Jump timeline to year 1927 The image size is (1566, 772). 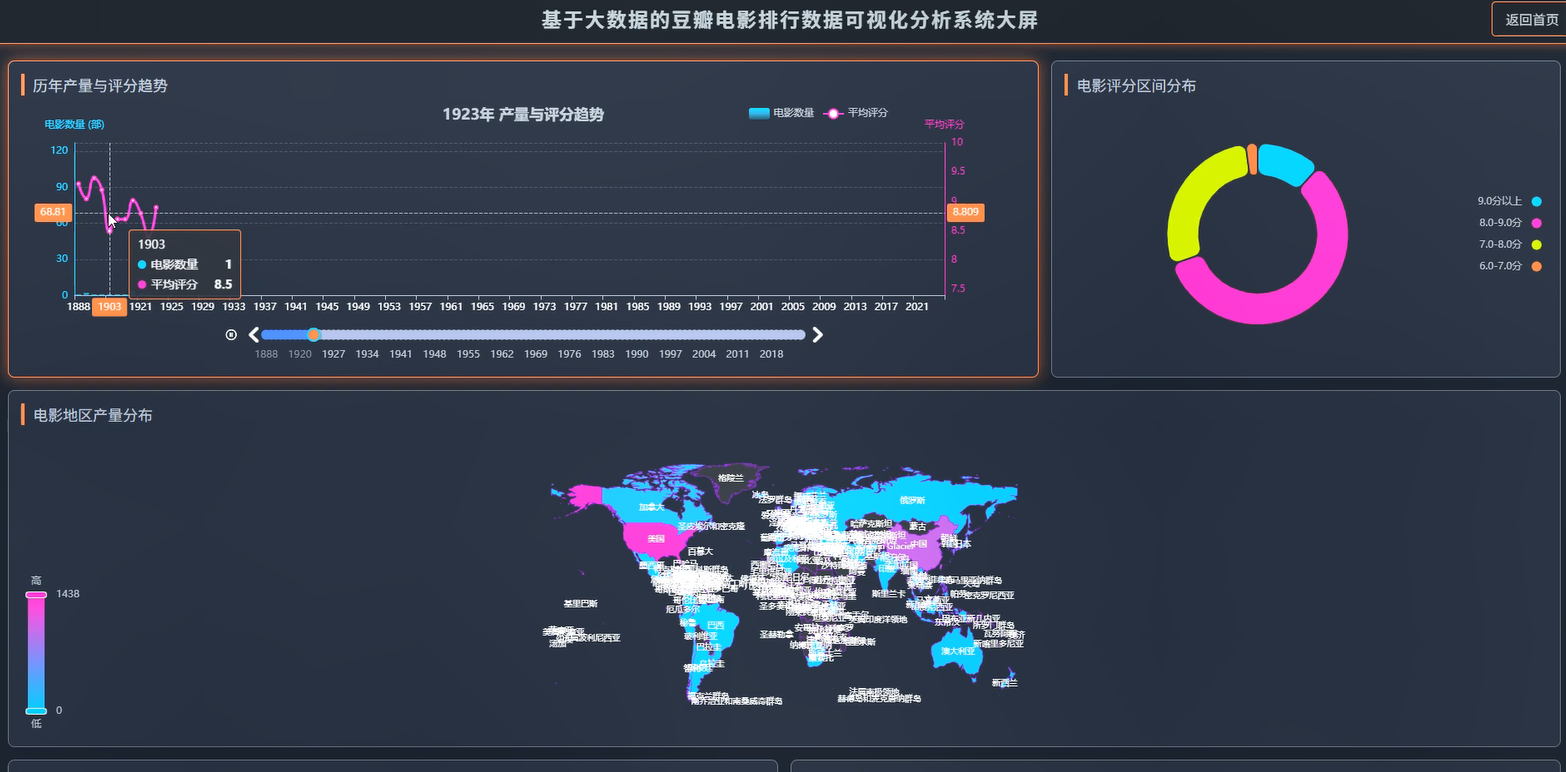334,354
